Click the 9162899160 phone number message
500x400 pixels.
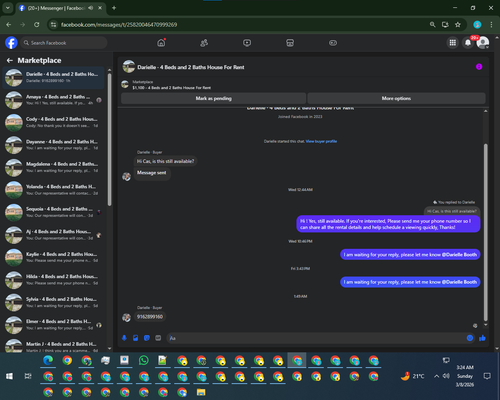150,317
